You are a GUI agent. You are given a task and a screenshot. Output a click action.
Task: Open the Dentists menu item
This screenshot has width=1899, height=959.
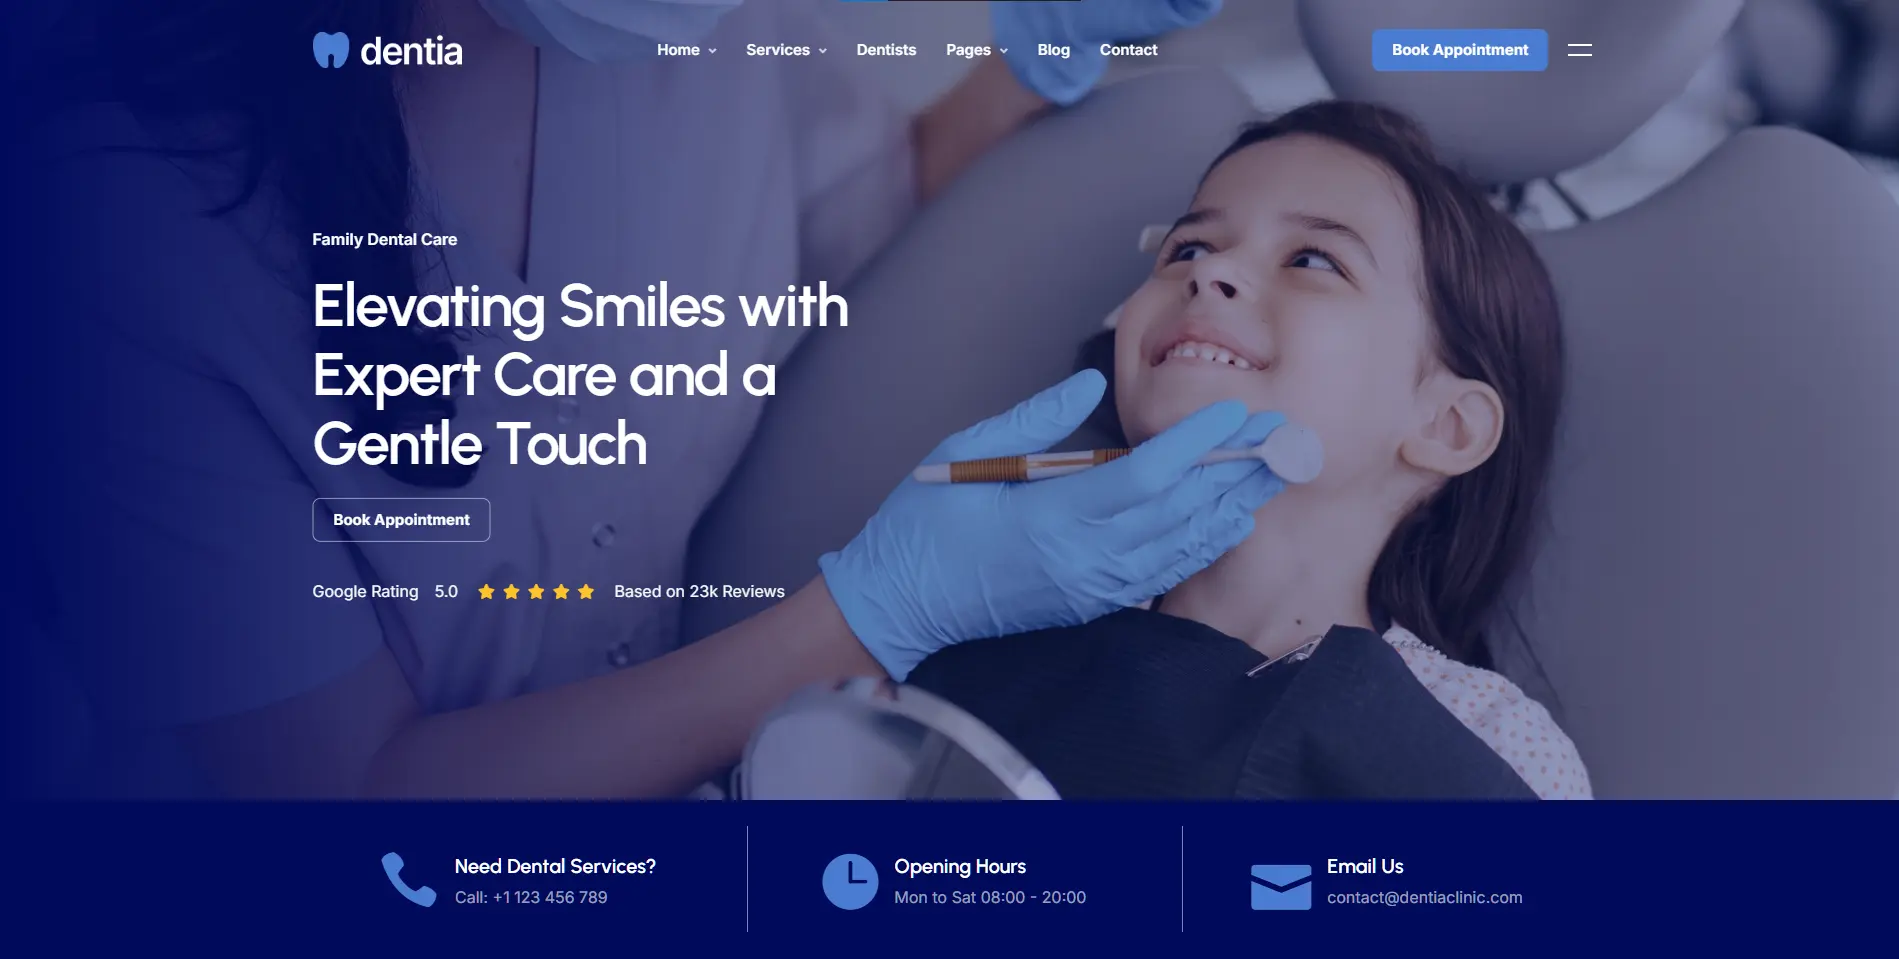pos(886,50)
